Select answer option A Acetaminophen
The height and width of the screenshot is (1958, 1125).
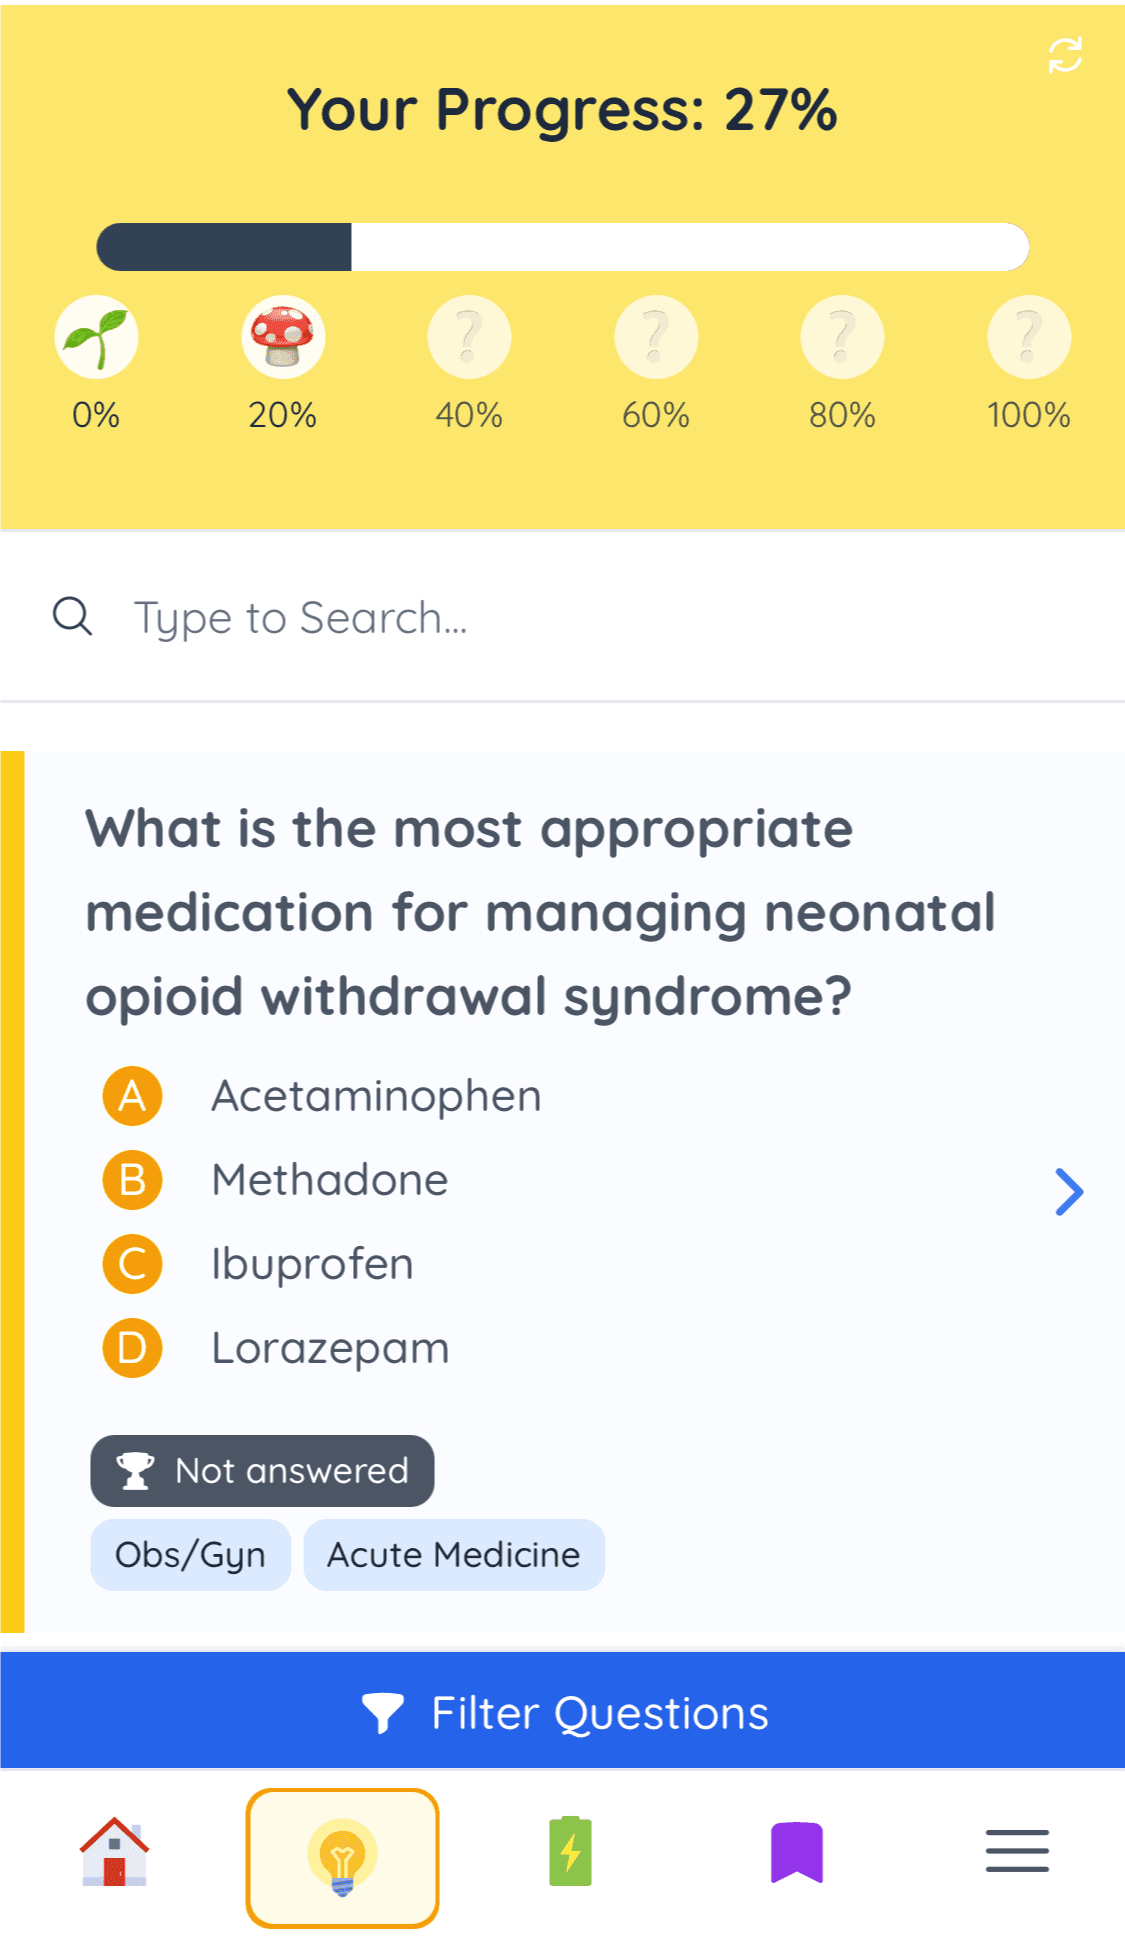point(322,1096)
